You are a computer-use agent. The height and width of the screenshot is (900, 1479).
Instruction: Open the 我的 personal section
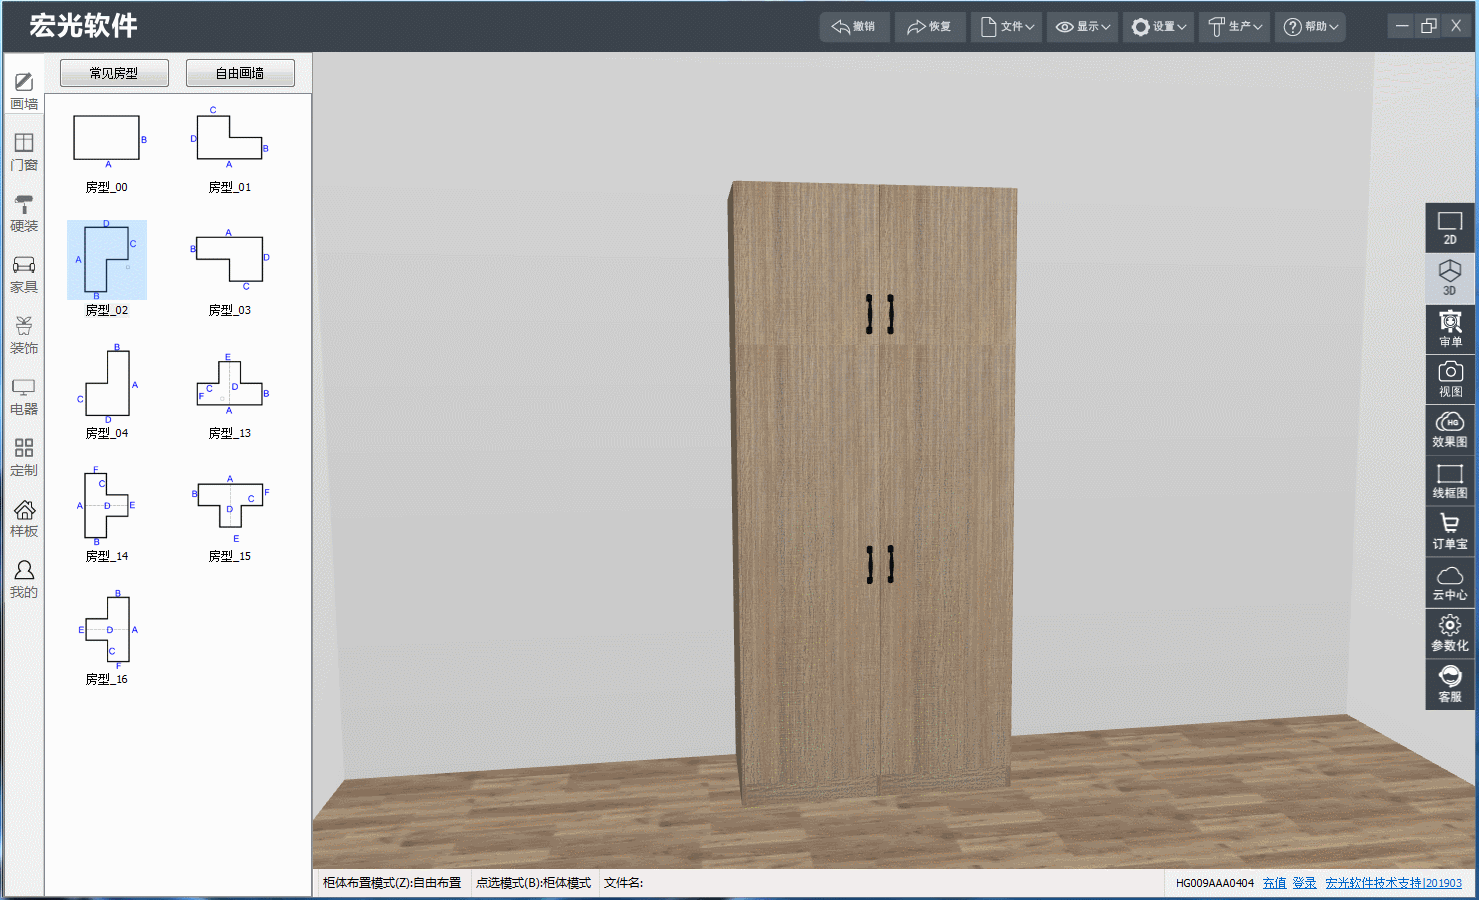[24, 579]
